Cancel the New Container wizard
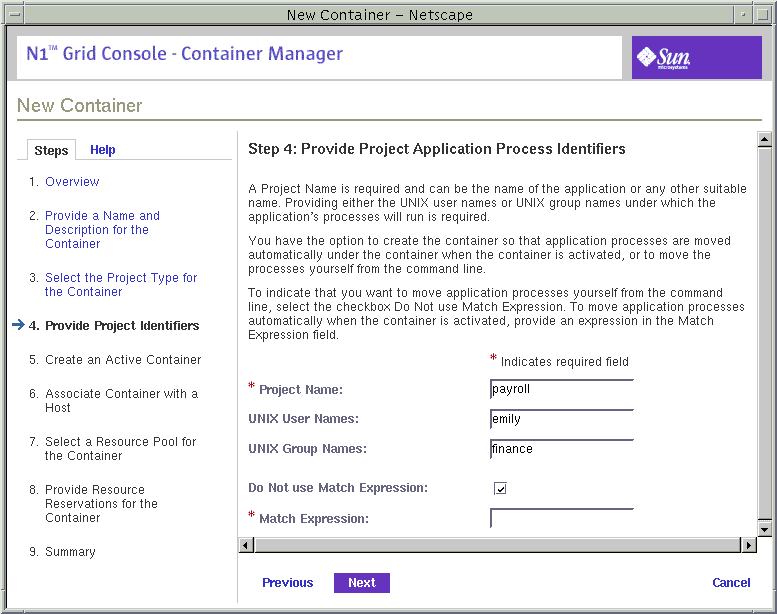Viewport: 777px width, 614px height. tap(731, 583)
